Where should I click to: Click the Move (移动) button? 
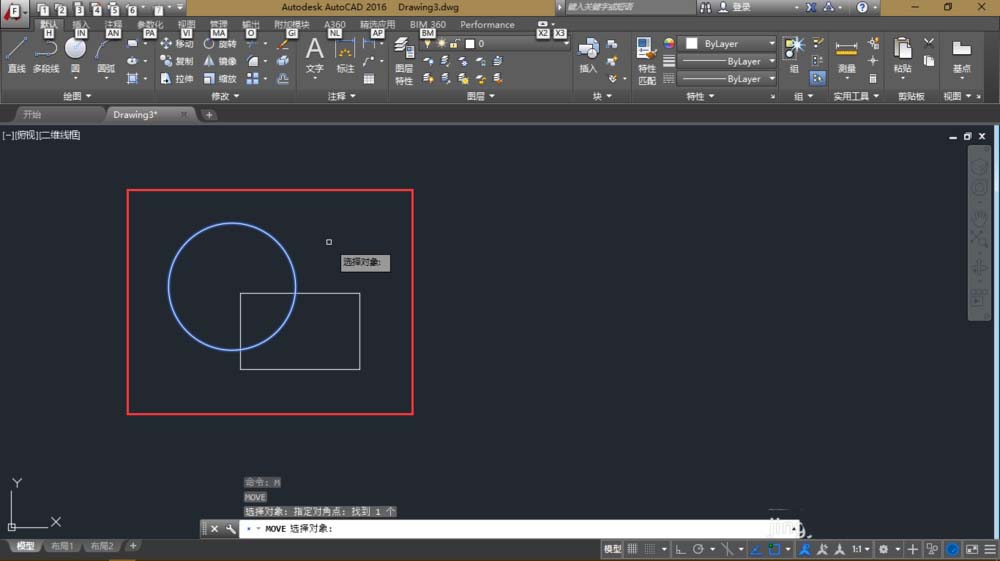(177, 44)
